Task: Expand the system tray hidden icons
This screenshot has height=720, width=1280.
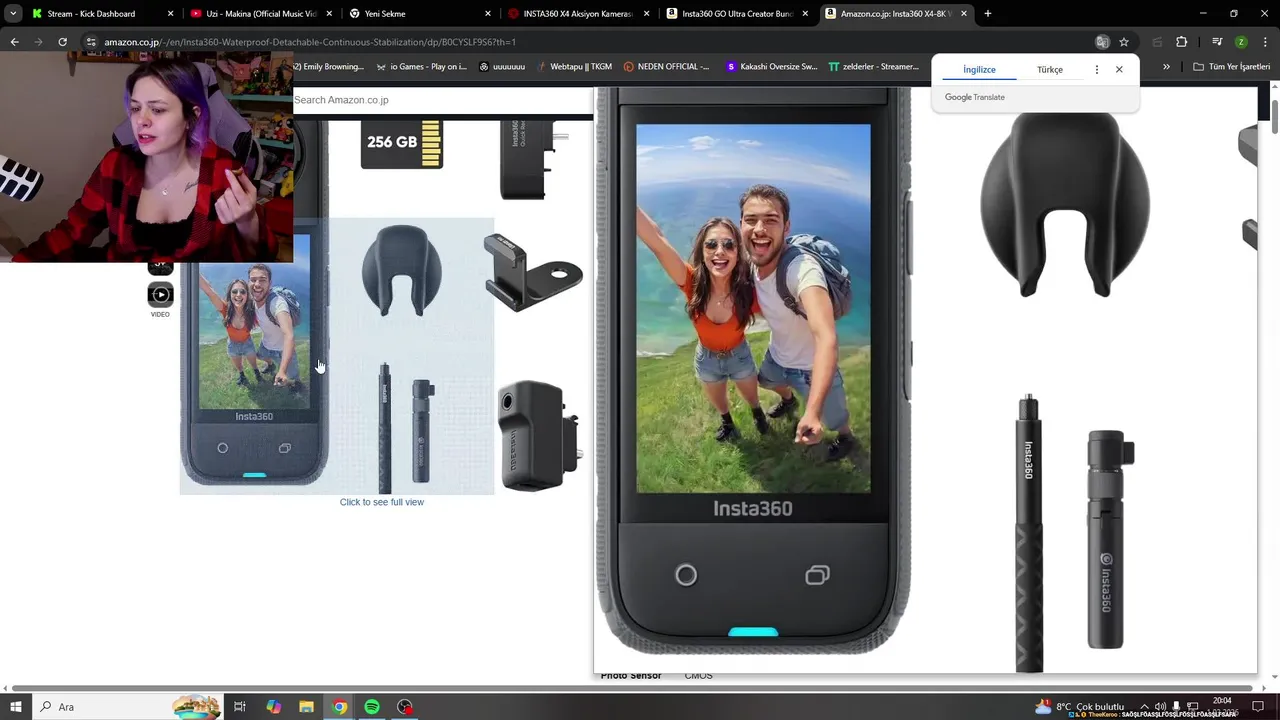Action: (x=1144, y=706)
